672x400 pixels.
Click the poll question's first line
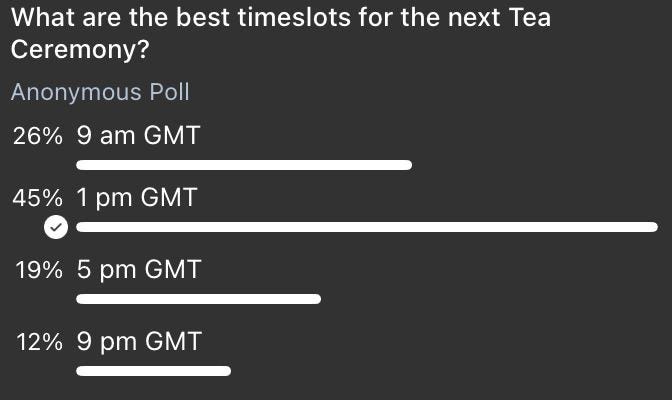click(x=281, y=18)
